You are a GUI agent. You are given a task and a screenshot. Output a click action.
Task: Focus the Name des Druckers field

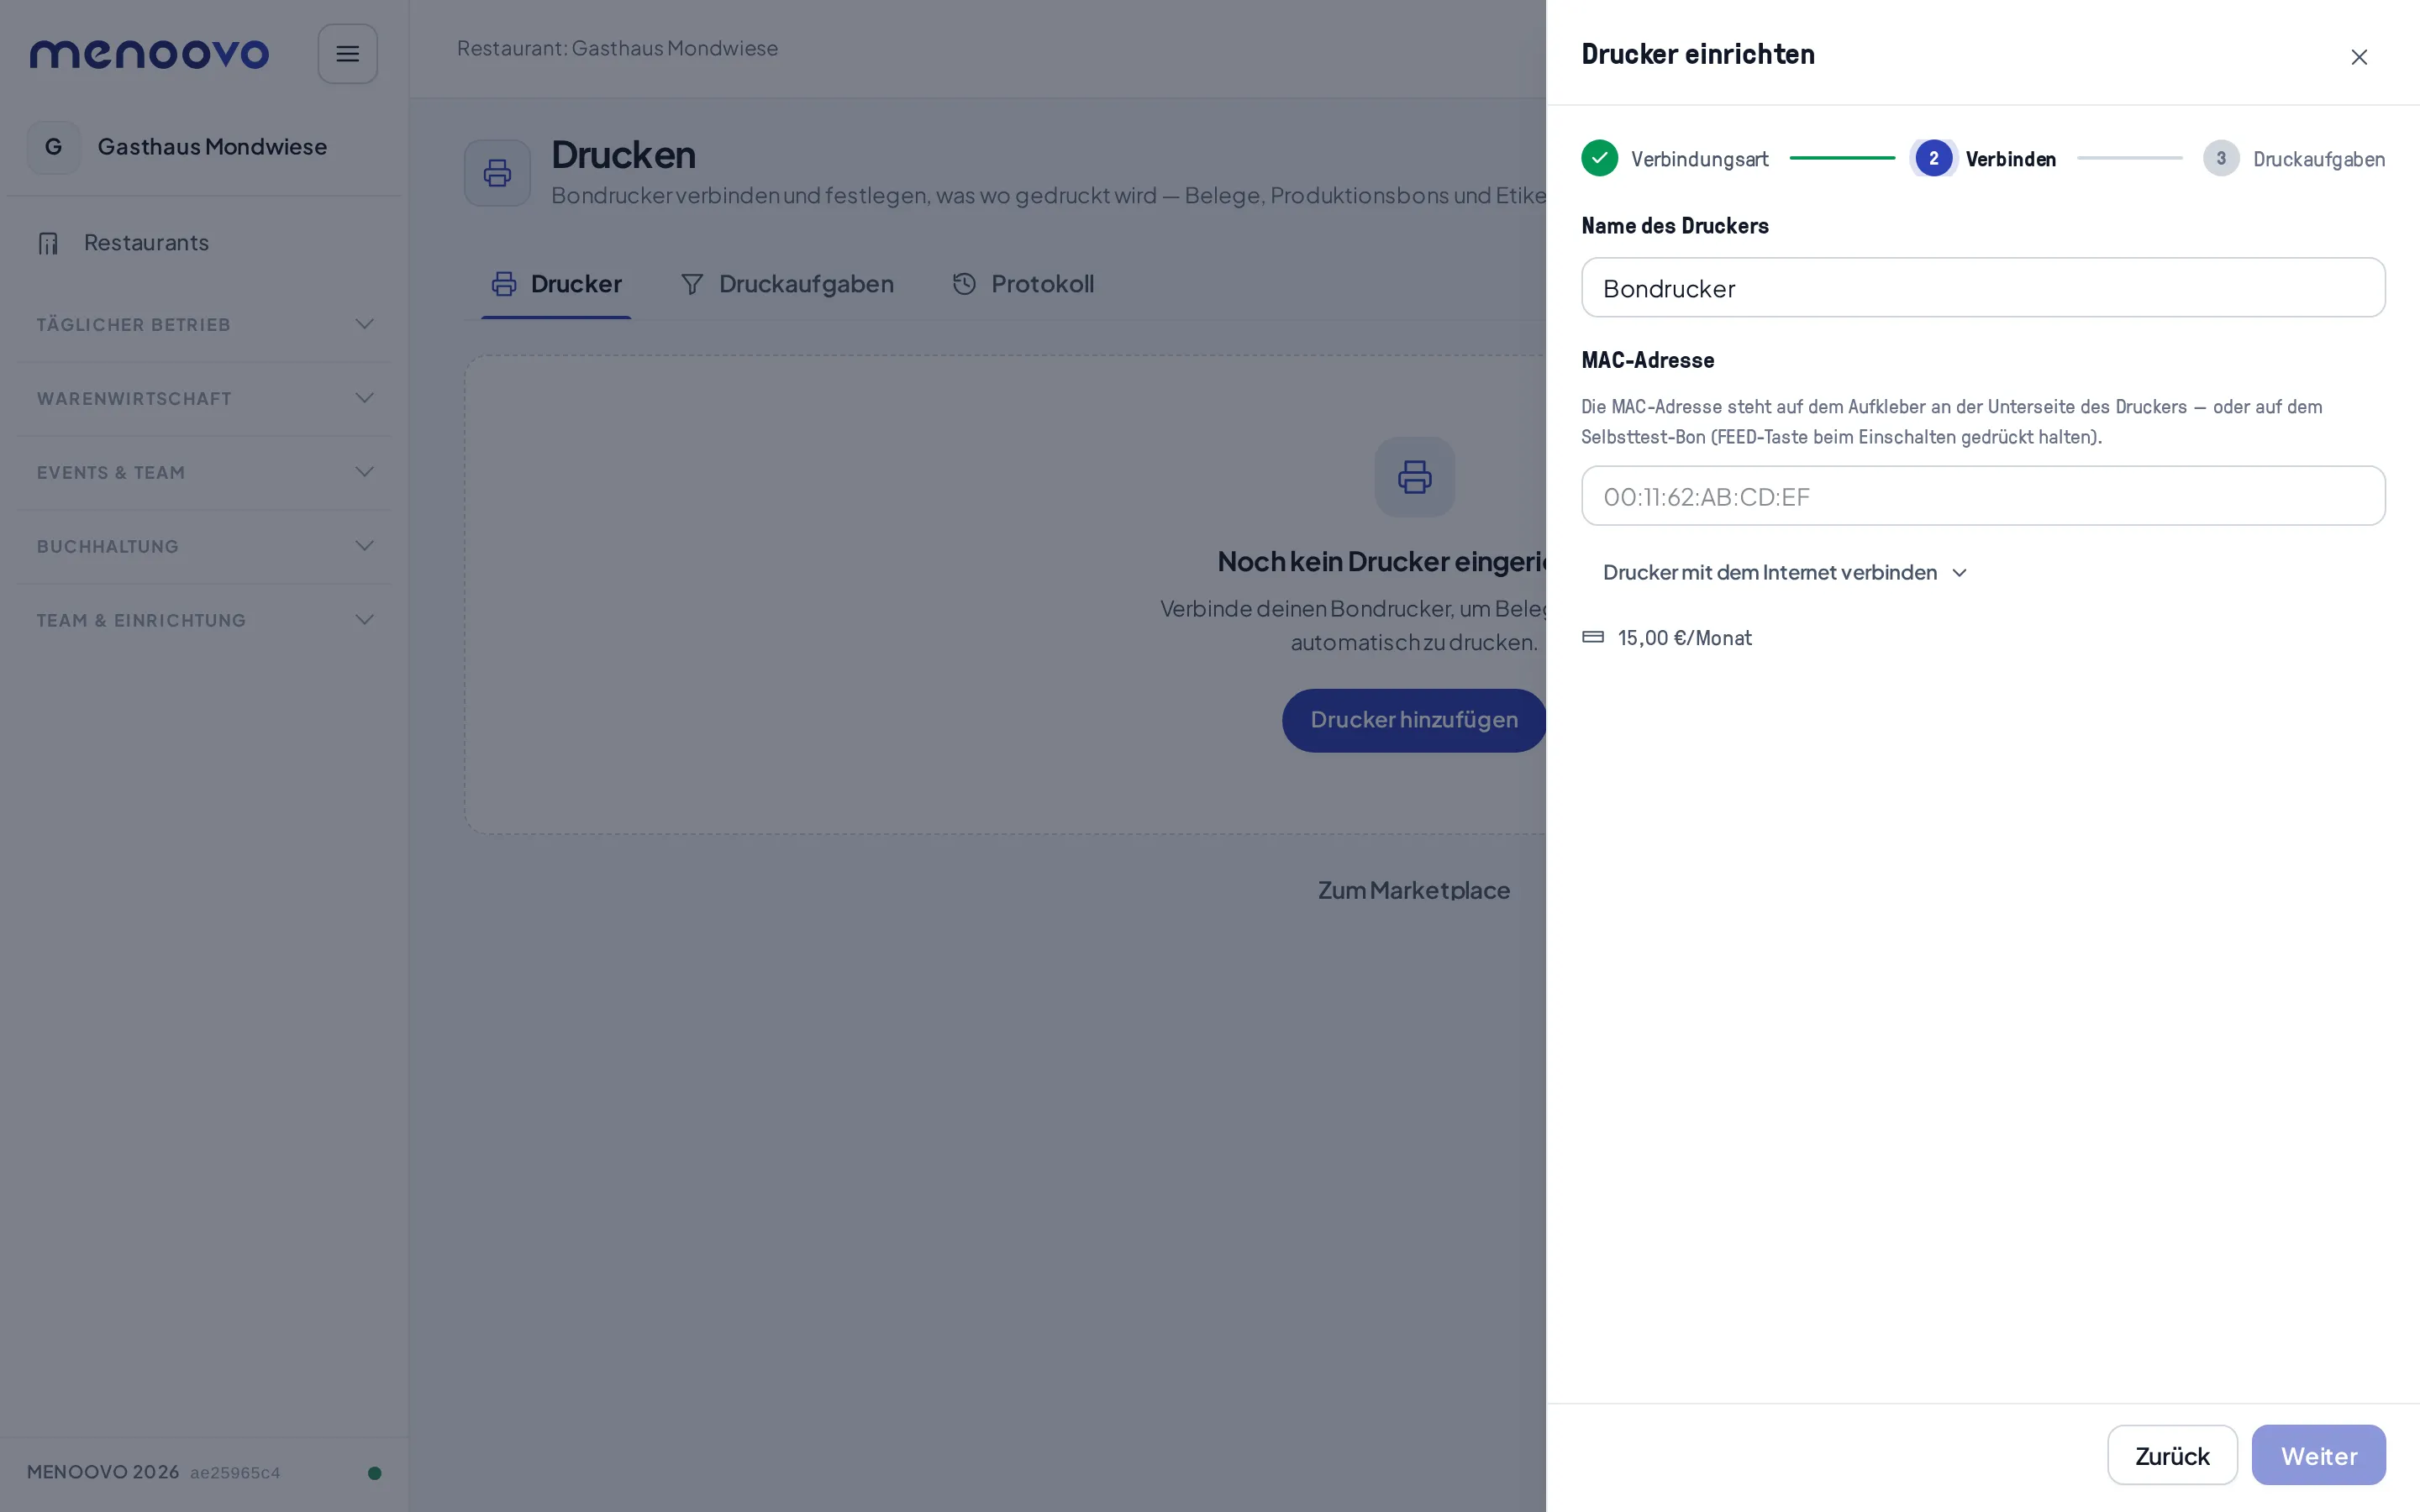click(1982, 288)
